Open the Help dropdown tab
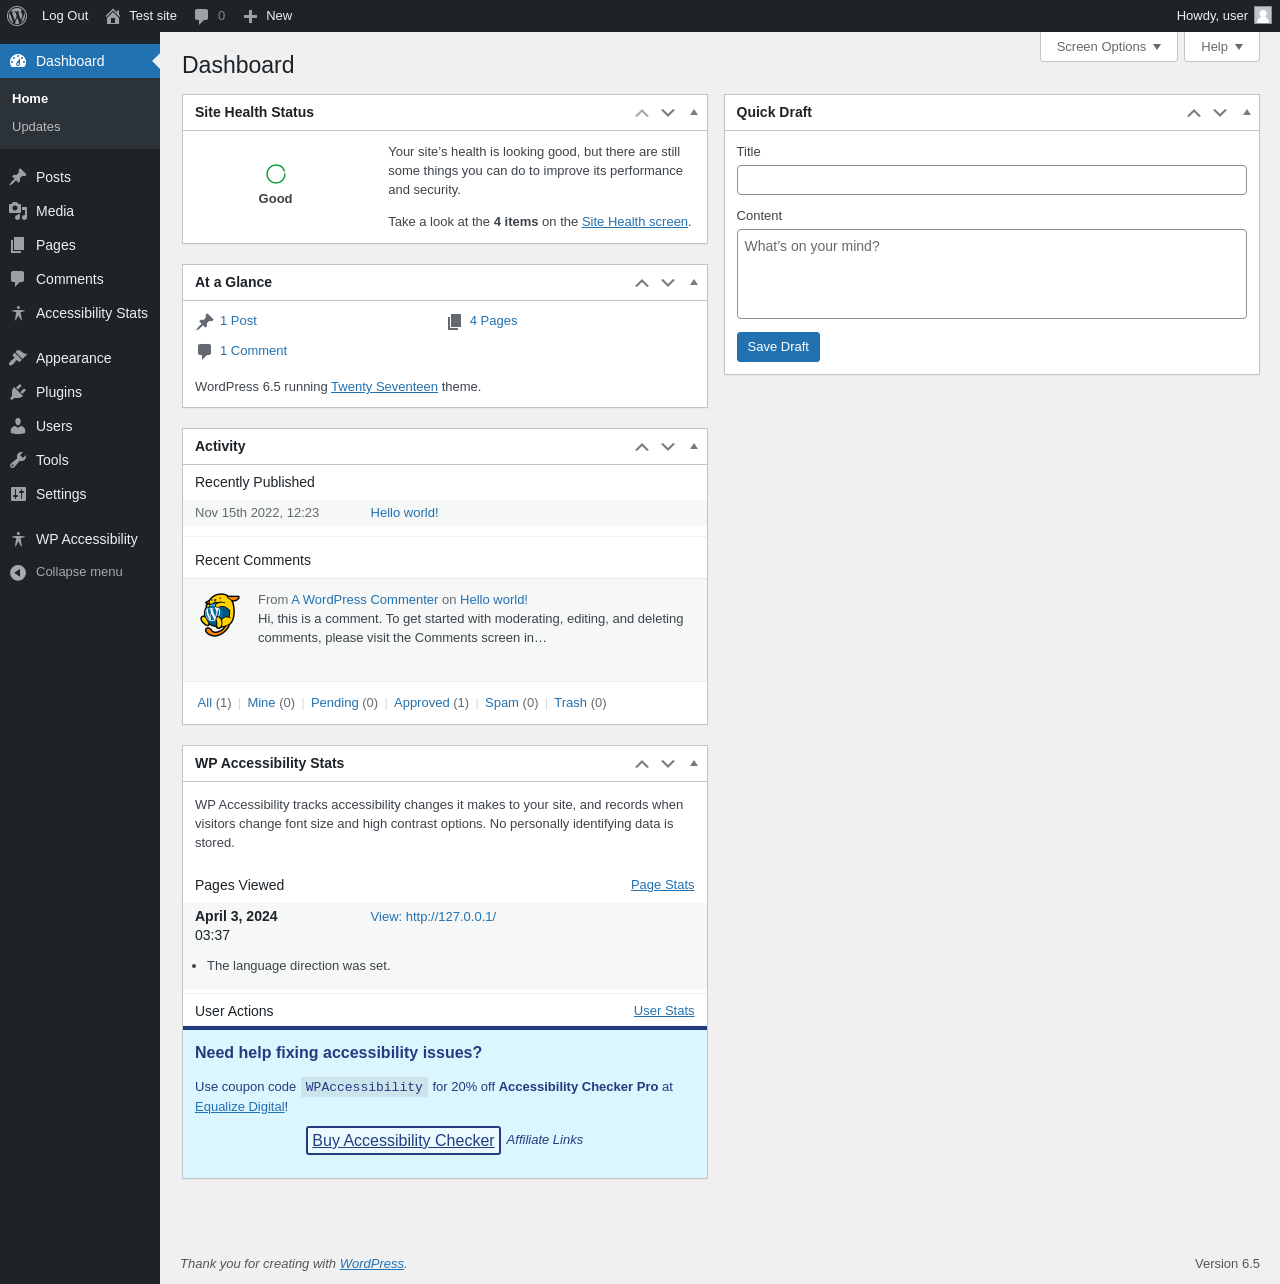The width and height of the screenshot is (1280, 1284). [1221, 47]
